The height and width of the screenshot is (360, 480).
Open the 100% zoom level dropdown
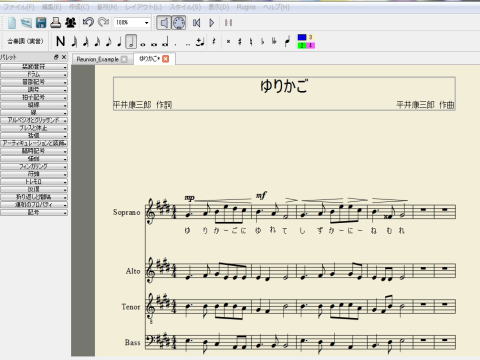tap(132, 23)
